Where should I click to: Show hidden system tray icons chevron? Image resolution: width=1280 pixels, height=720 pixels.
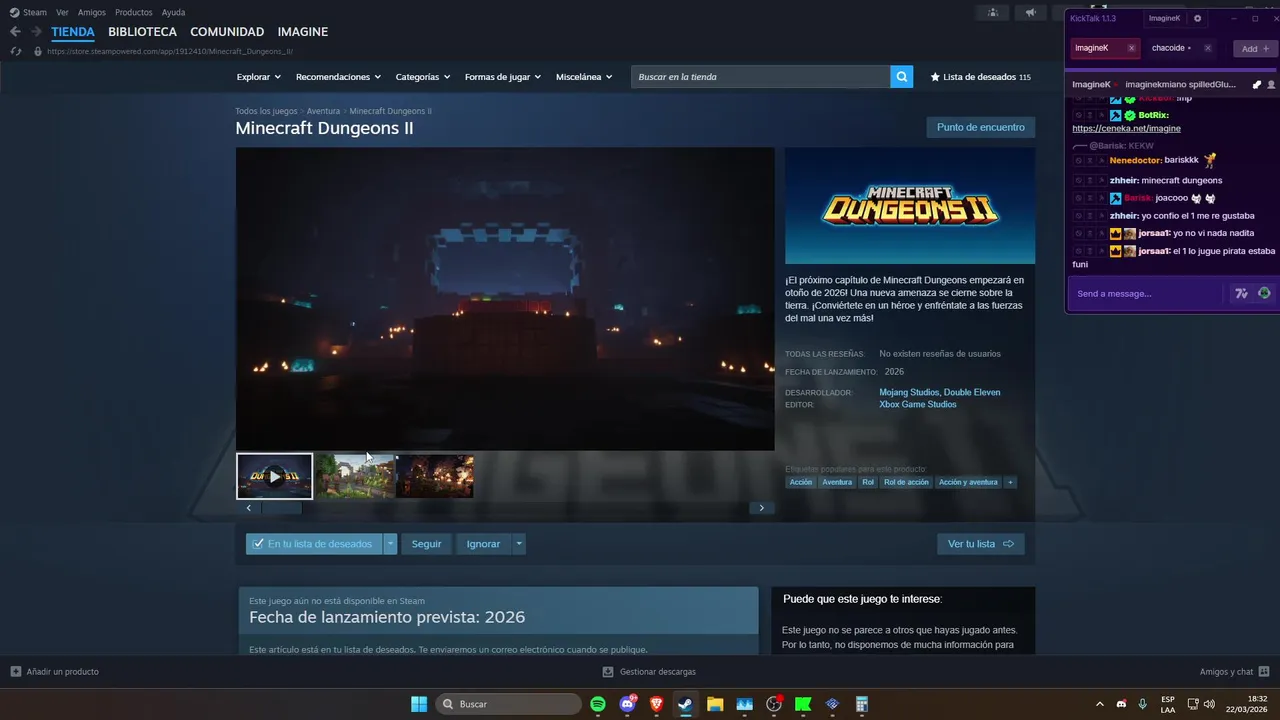(1100, 704)
